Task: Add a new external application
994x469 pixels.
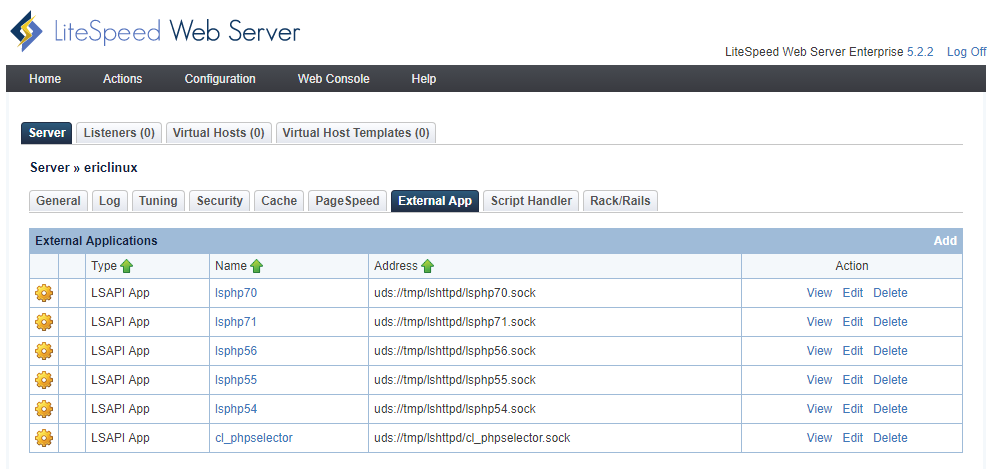Action: [944, 241]
